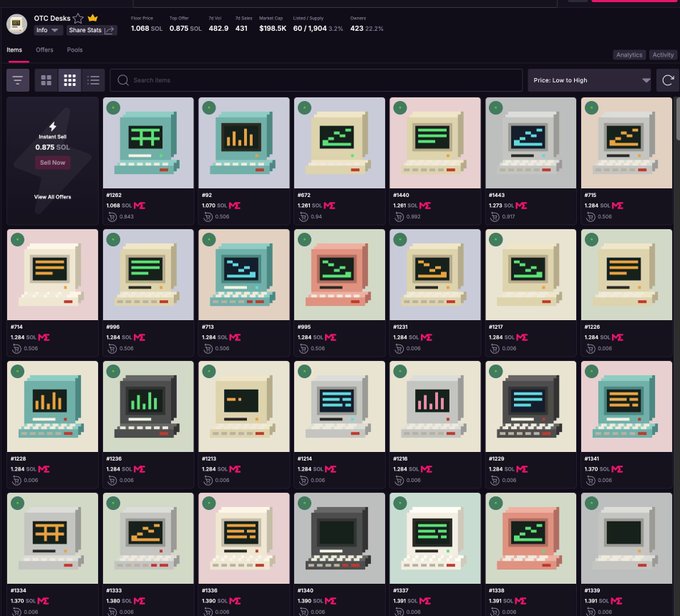Click the Market Cap value $198.5K
Screen dimensions: 680x616
(x=273, y=28)
